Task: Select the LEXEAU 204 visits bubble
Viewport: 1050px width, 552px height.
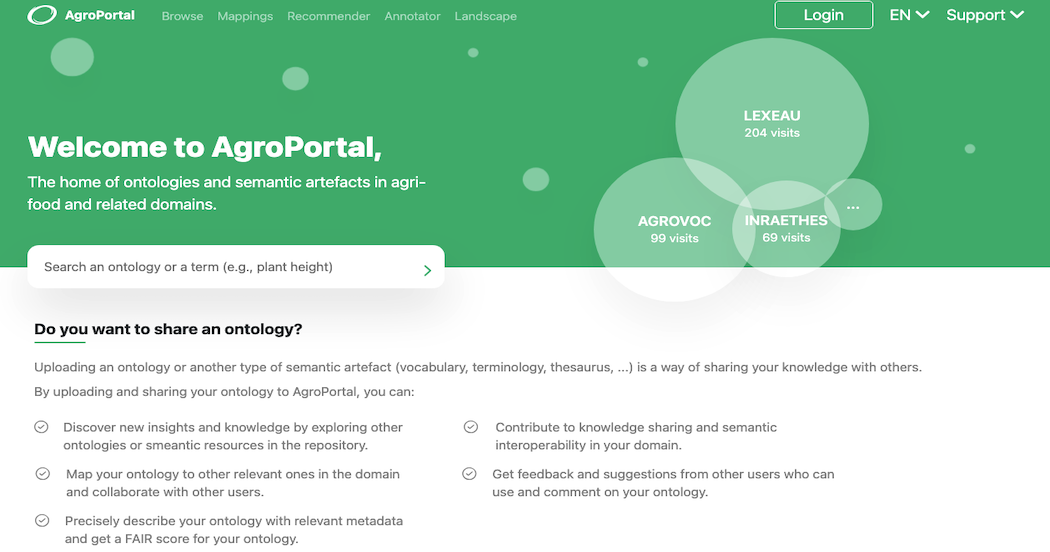Action: (x=772, y=123)
